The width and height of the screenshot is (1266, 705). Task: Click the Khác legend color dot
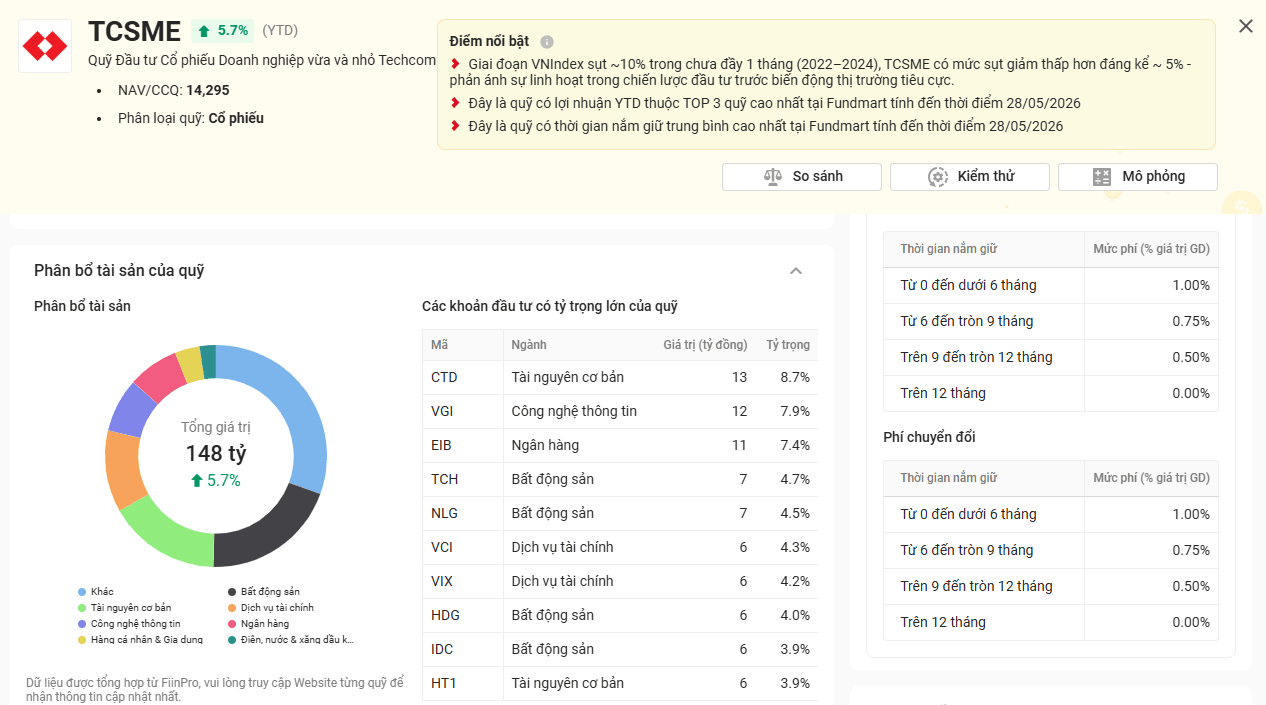coord(82,592)
